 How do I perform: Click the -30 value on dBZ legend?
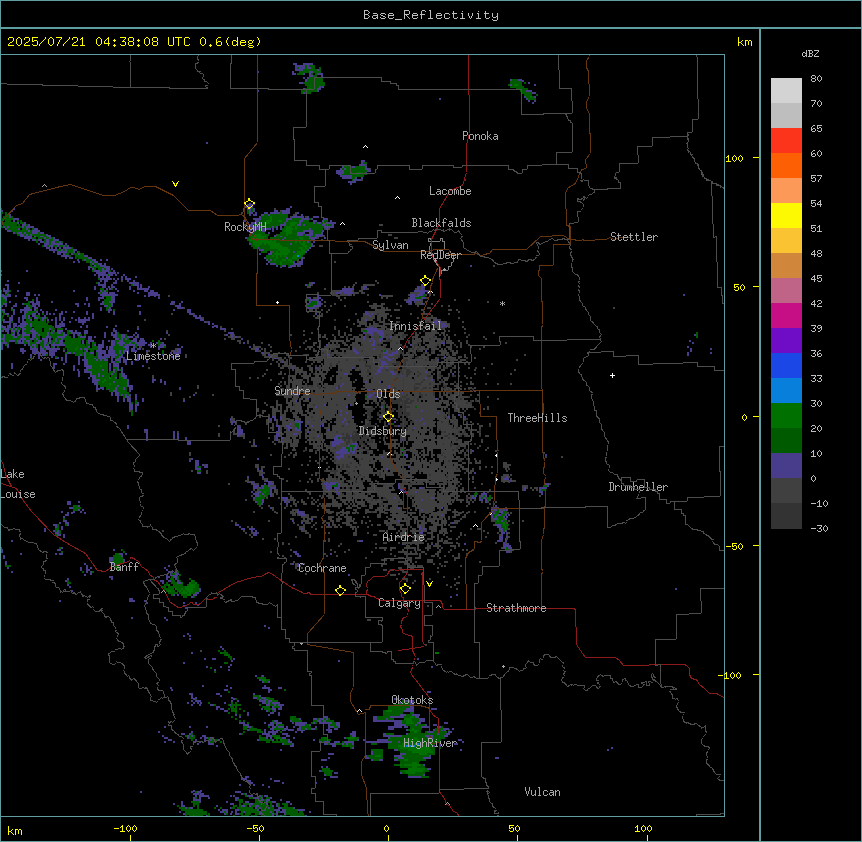819,528
